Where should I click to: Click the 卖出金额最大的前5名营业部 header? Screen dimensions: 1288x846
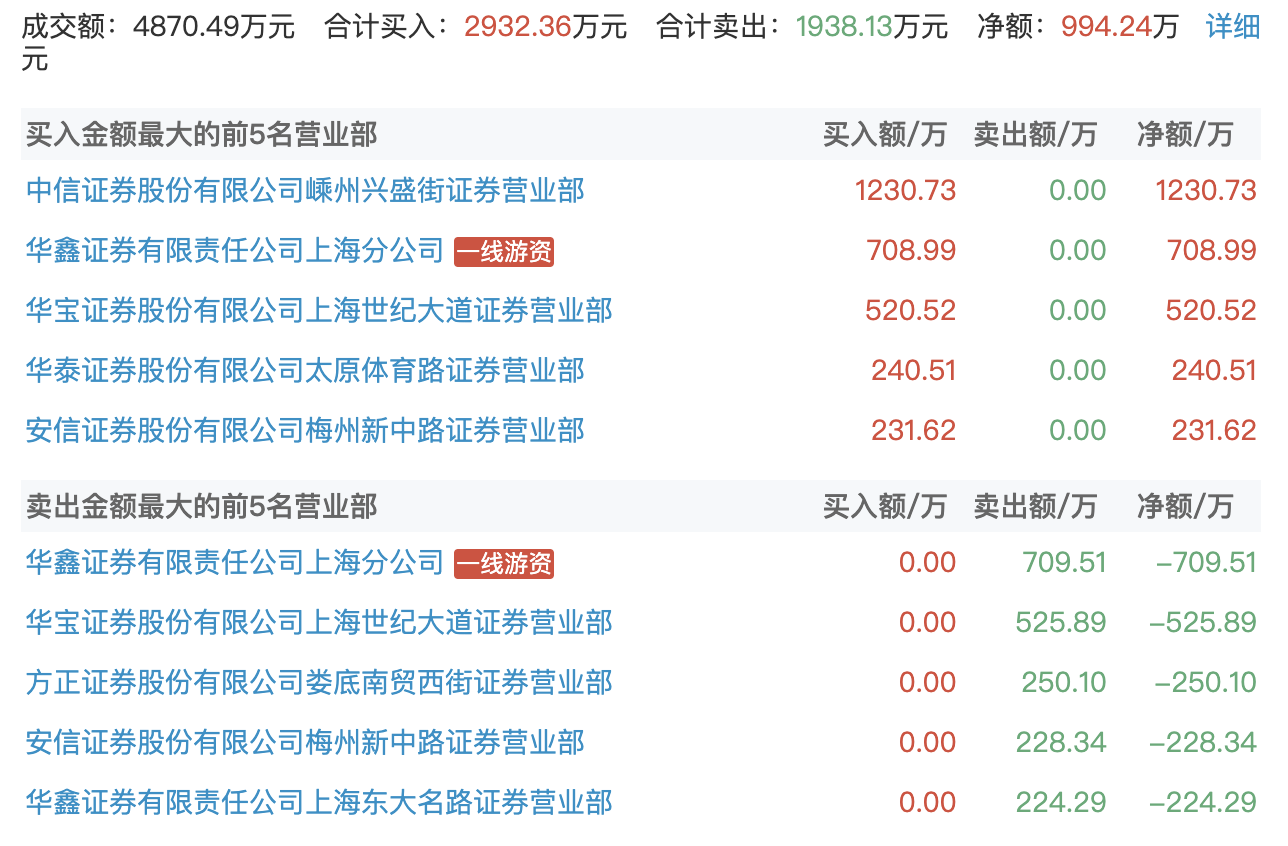[201, 506]
